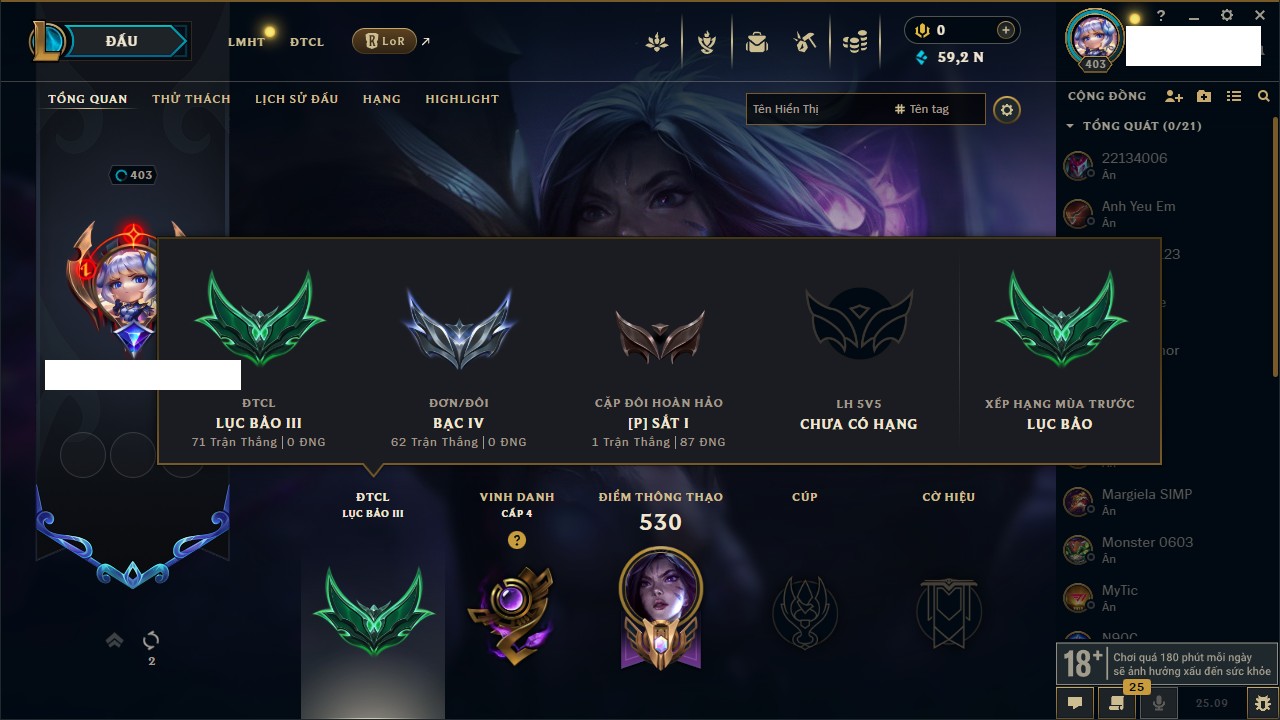The width and height of the screenshot is (1280, 720).
Task: Select the ĐTCL game mode link
Action: [307, 42]
